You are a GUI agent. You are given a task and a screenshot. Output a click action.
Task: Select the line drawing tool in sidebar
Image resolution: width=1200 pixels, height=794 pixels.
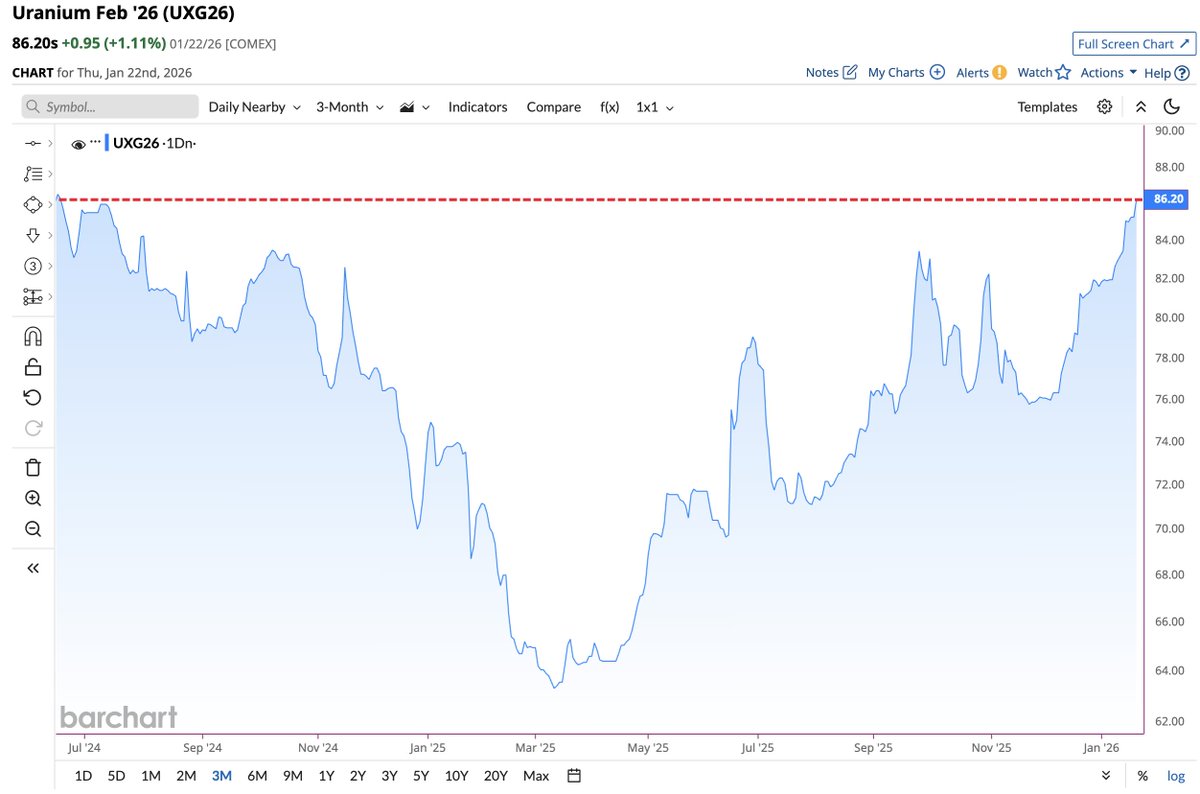32,144
